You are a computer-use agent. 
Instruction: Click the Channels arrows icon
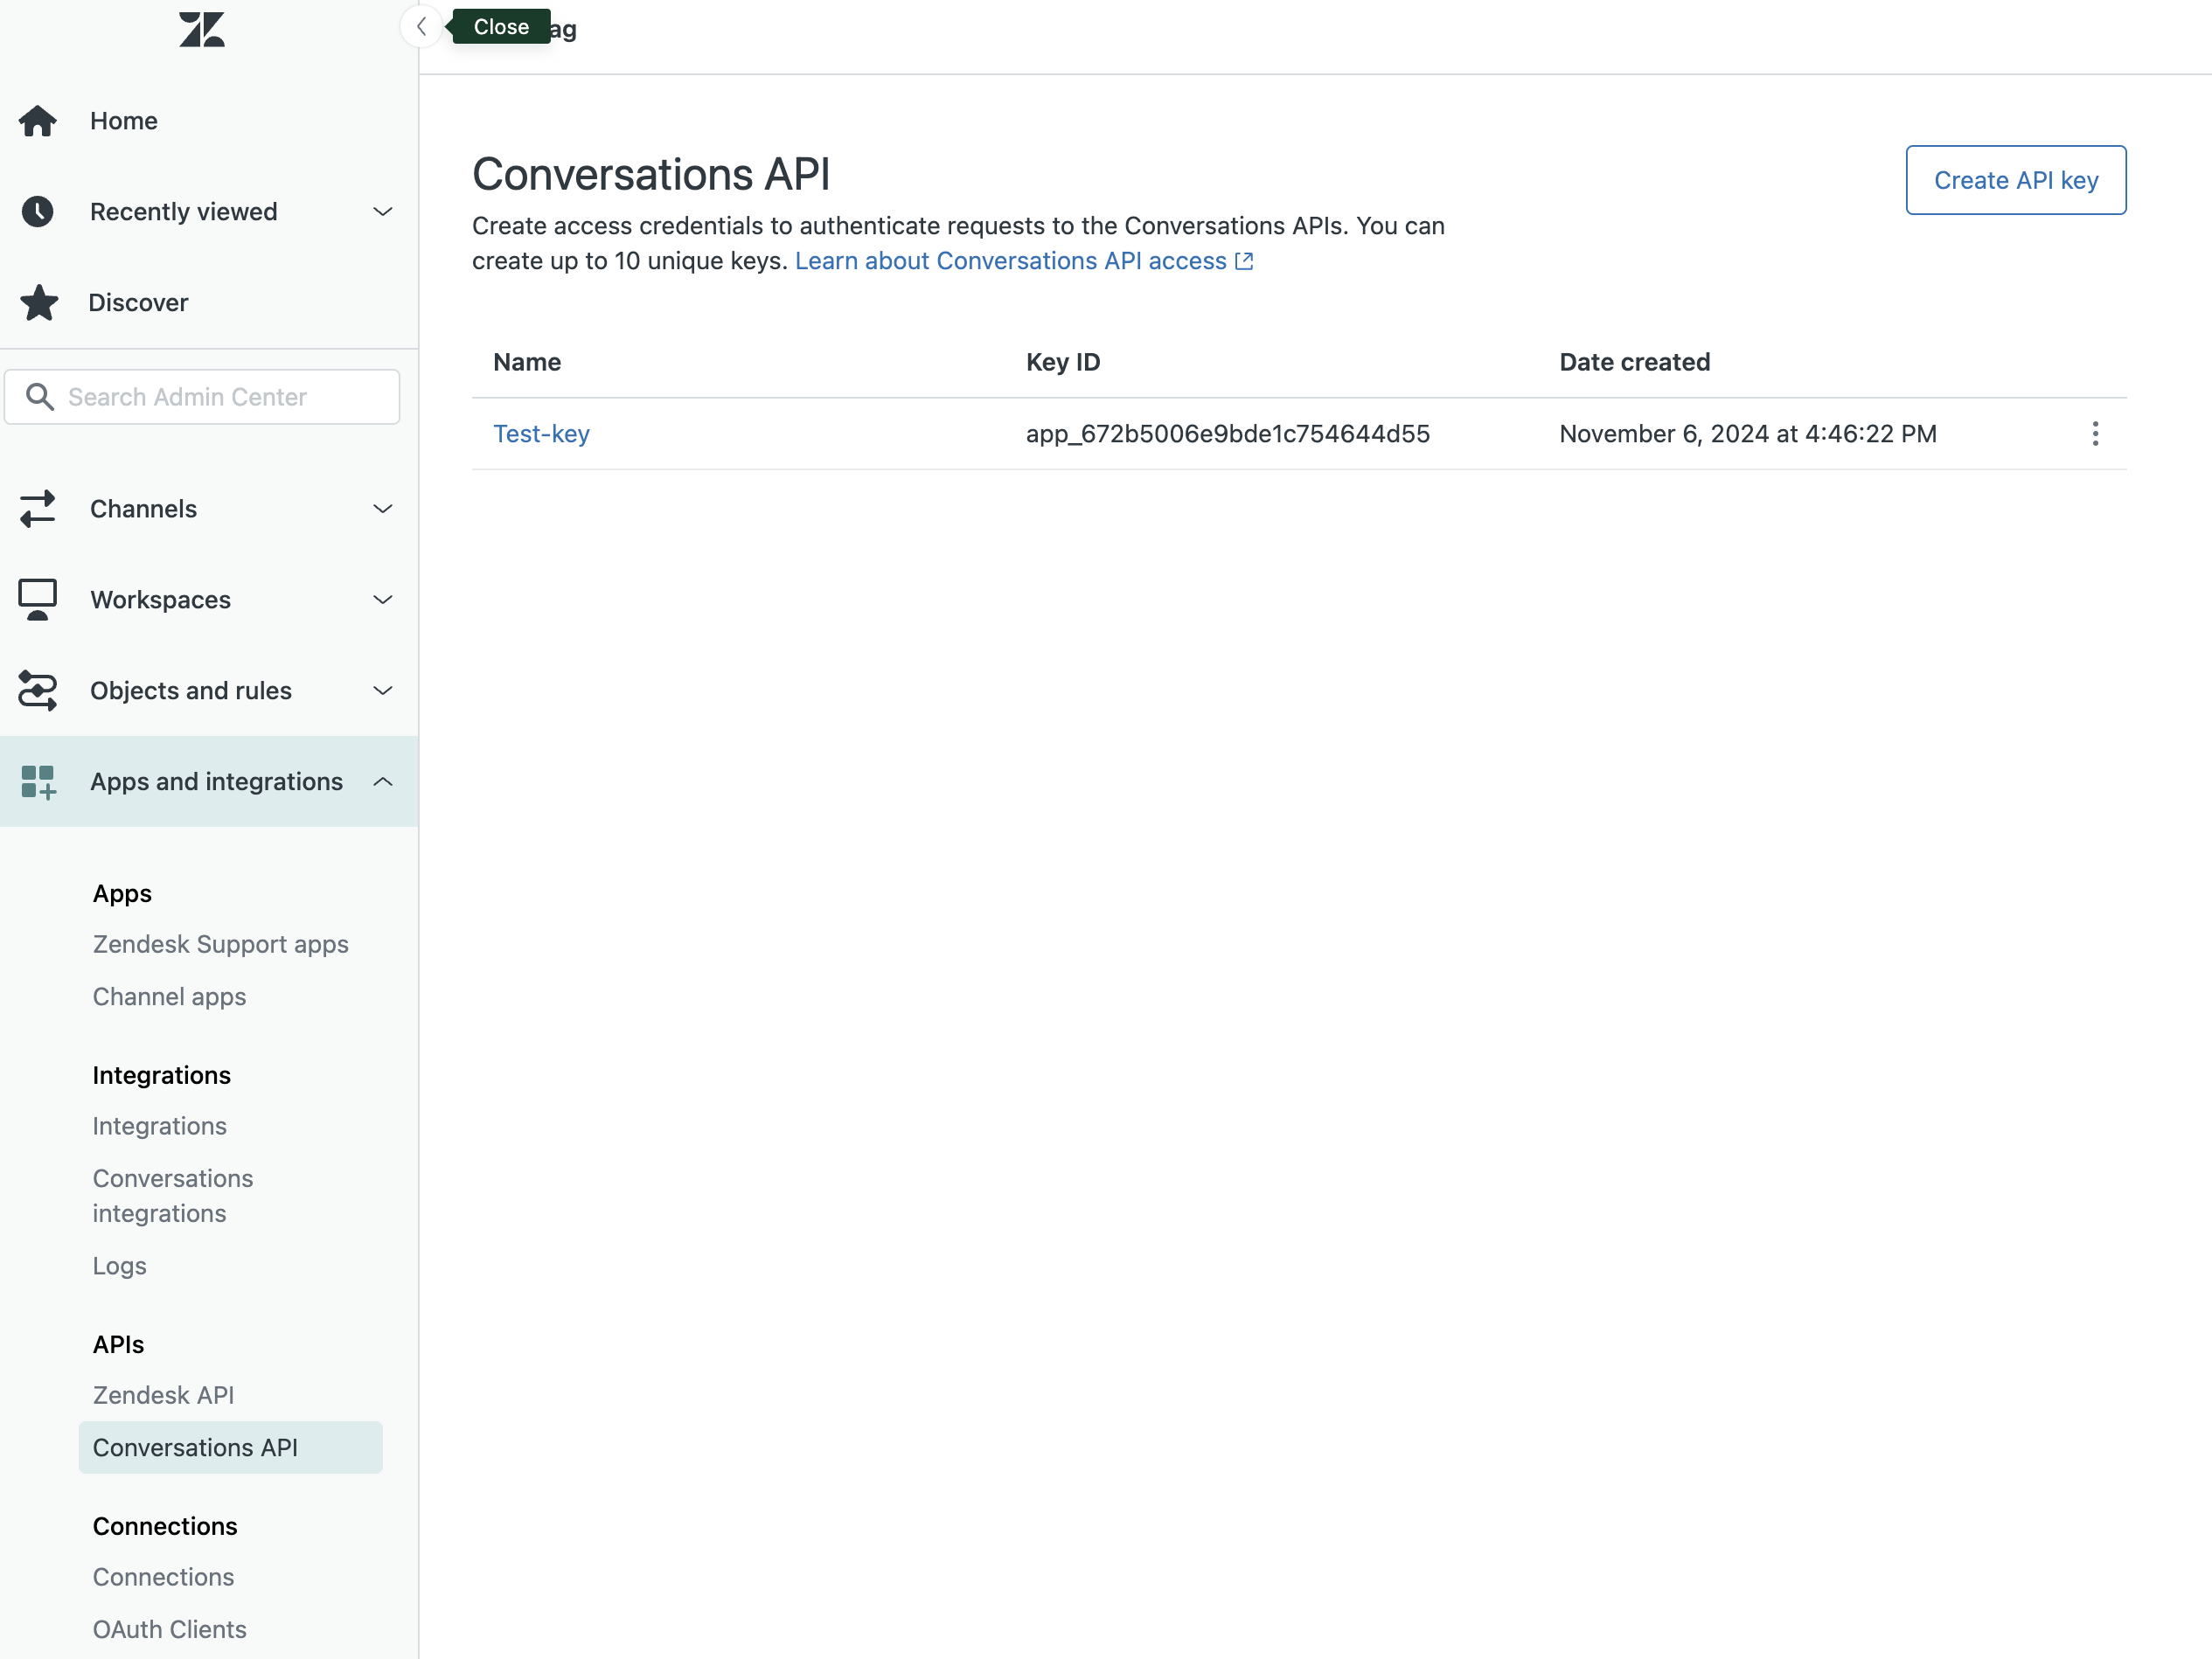tap(38, 509)
